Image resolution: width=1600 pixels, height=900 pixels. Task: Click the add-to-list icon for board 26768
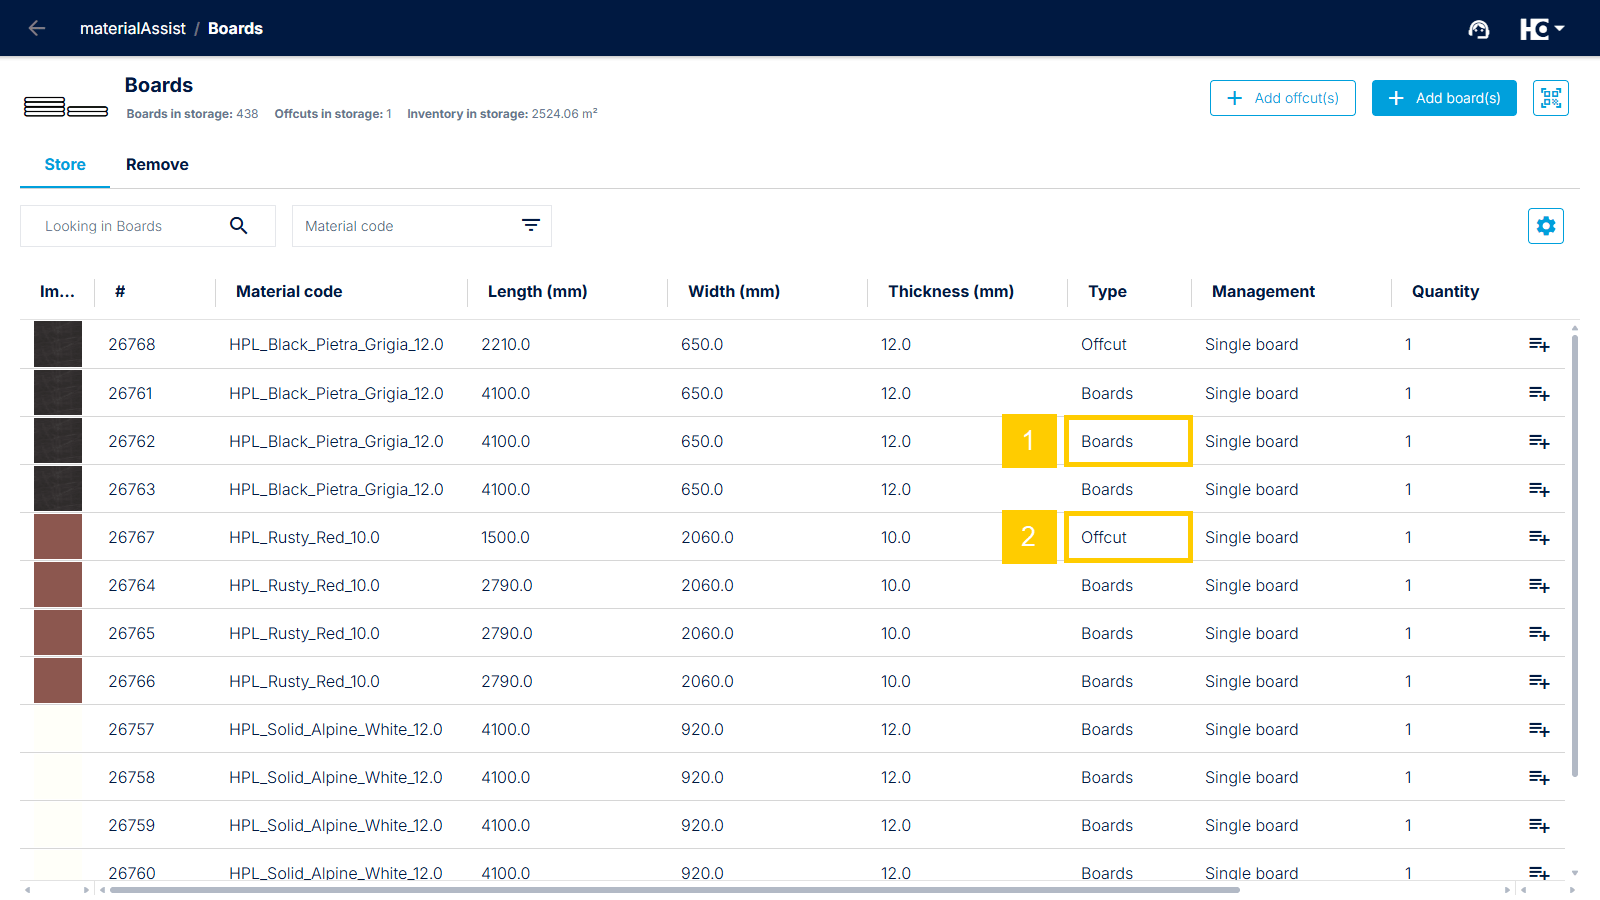click(x=1539, y=345)
